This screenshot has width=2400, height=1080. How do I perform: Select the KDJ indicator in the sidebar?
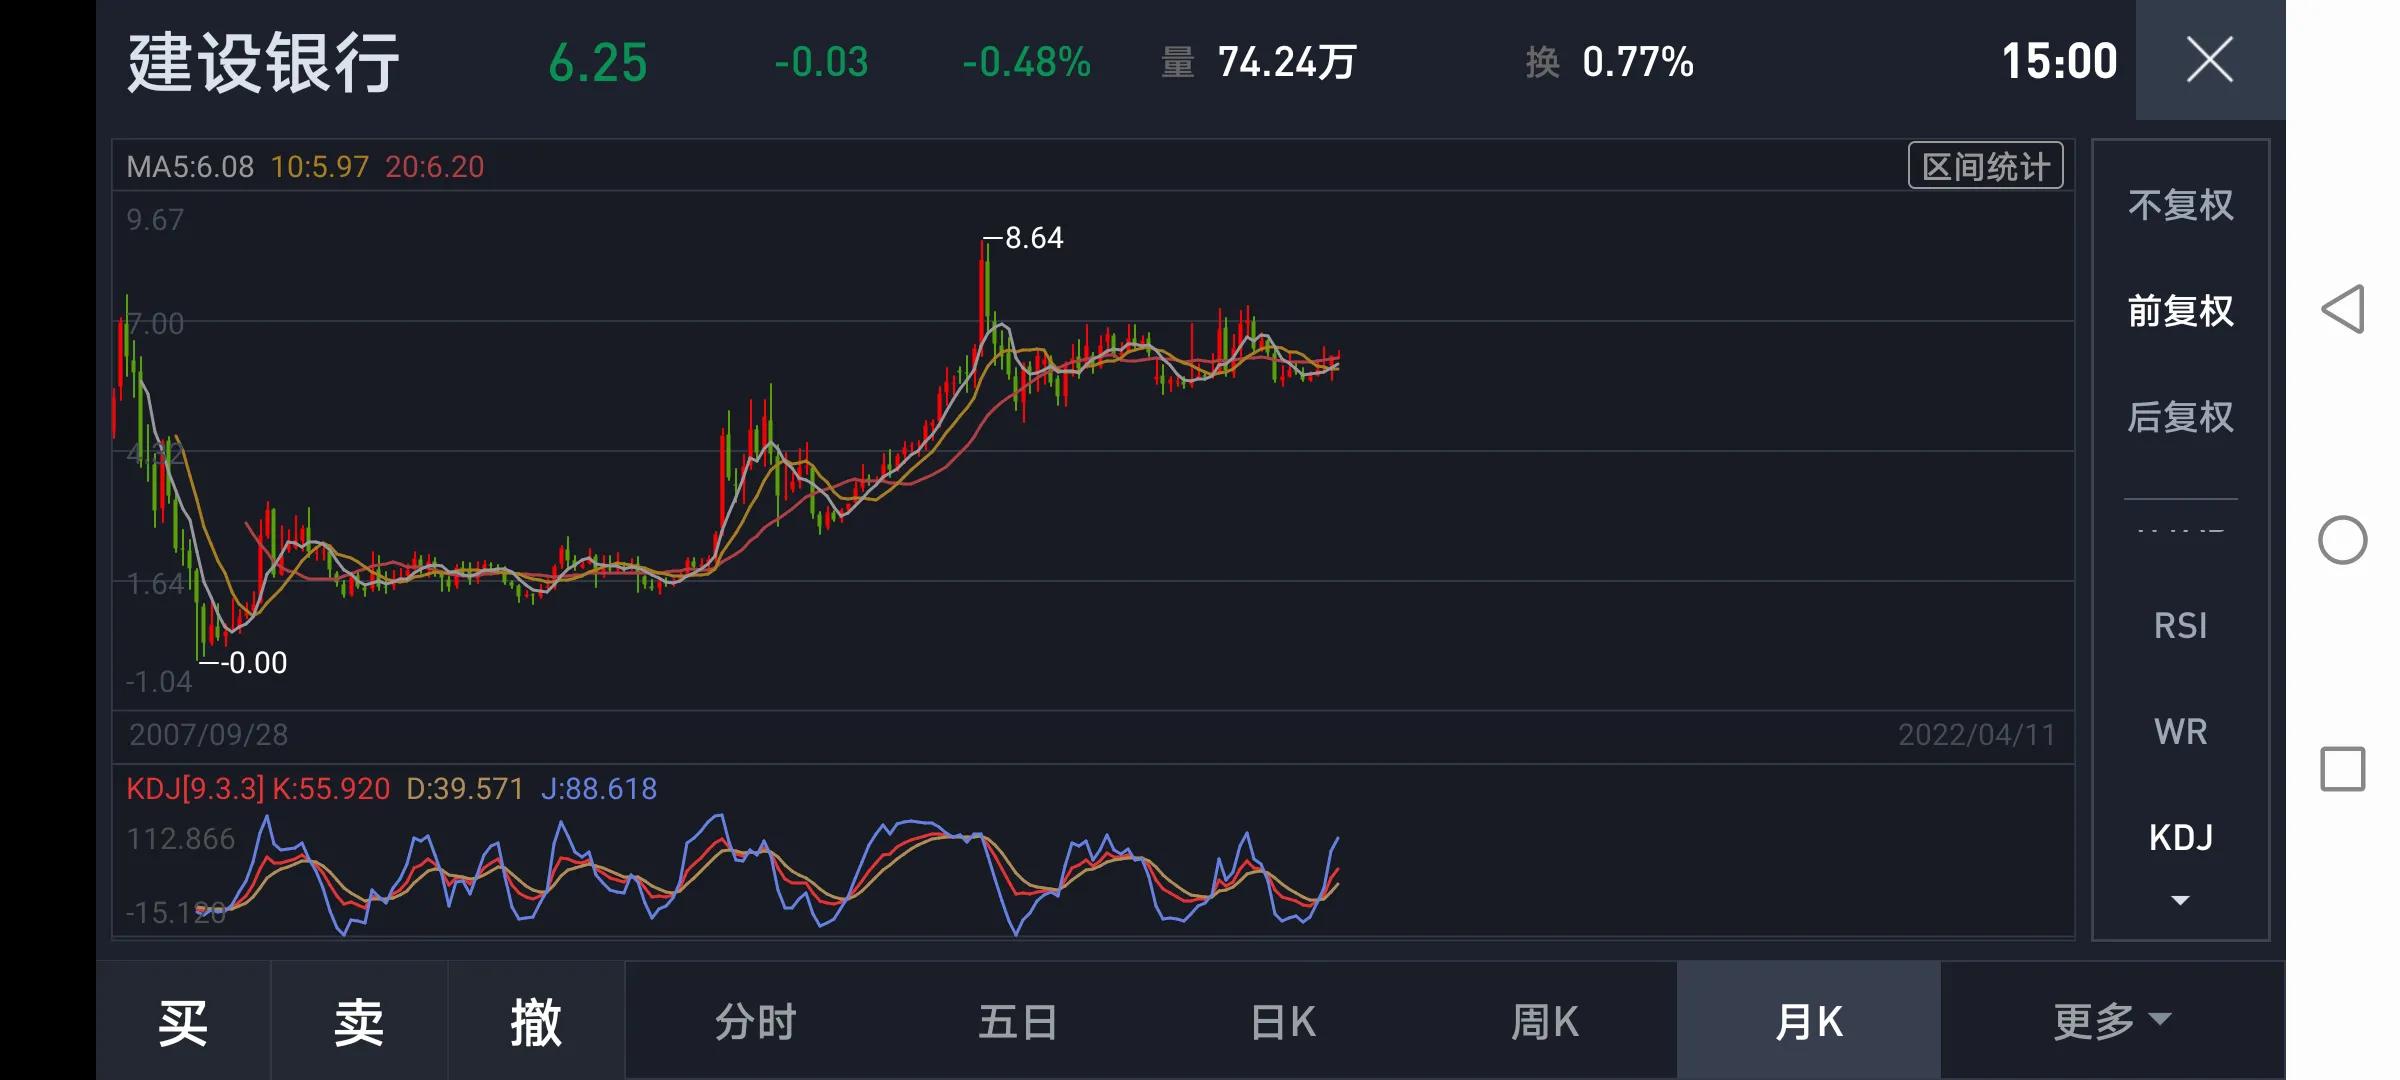click(x=2180, y=837)
